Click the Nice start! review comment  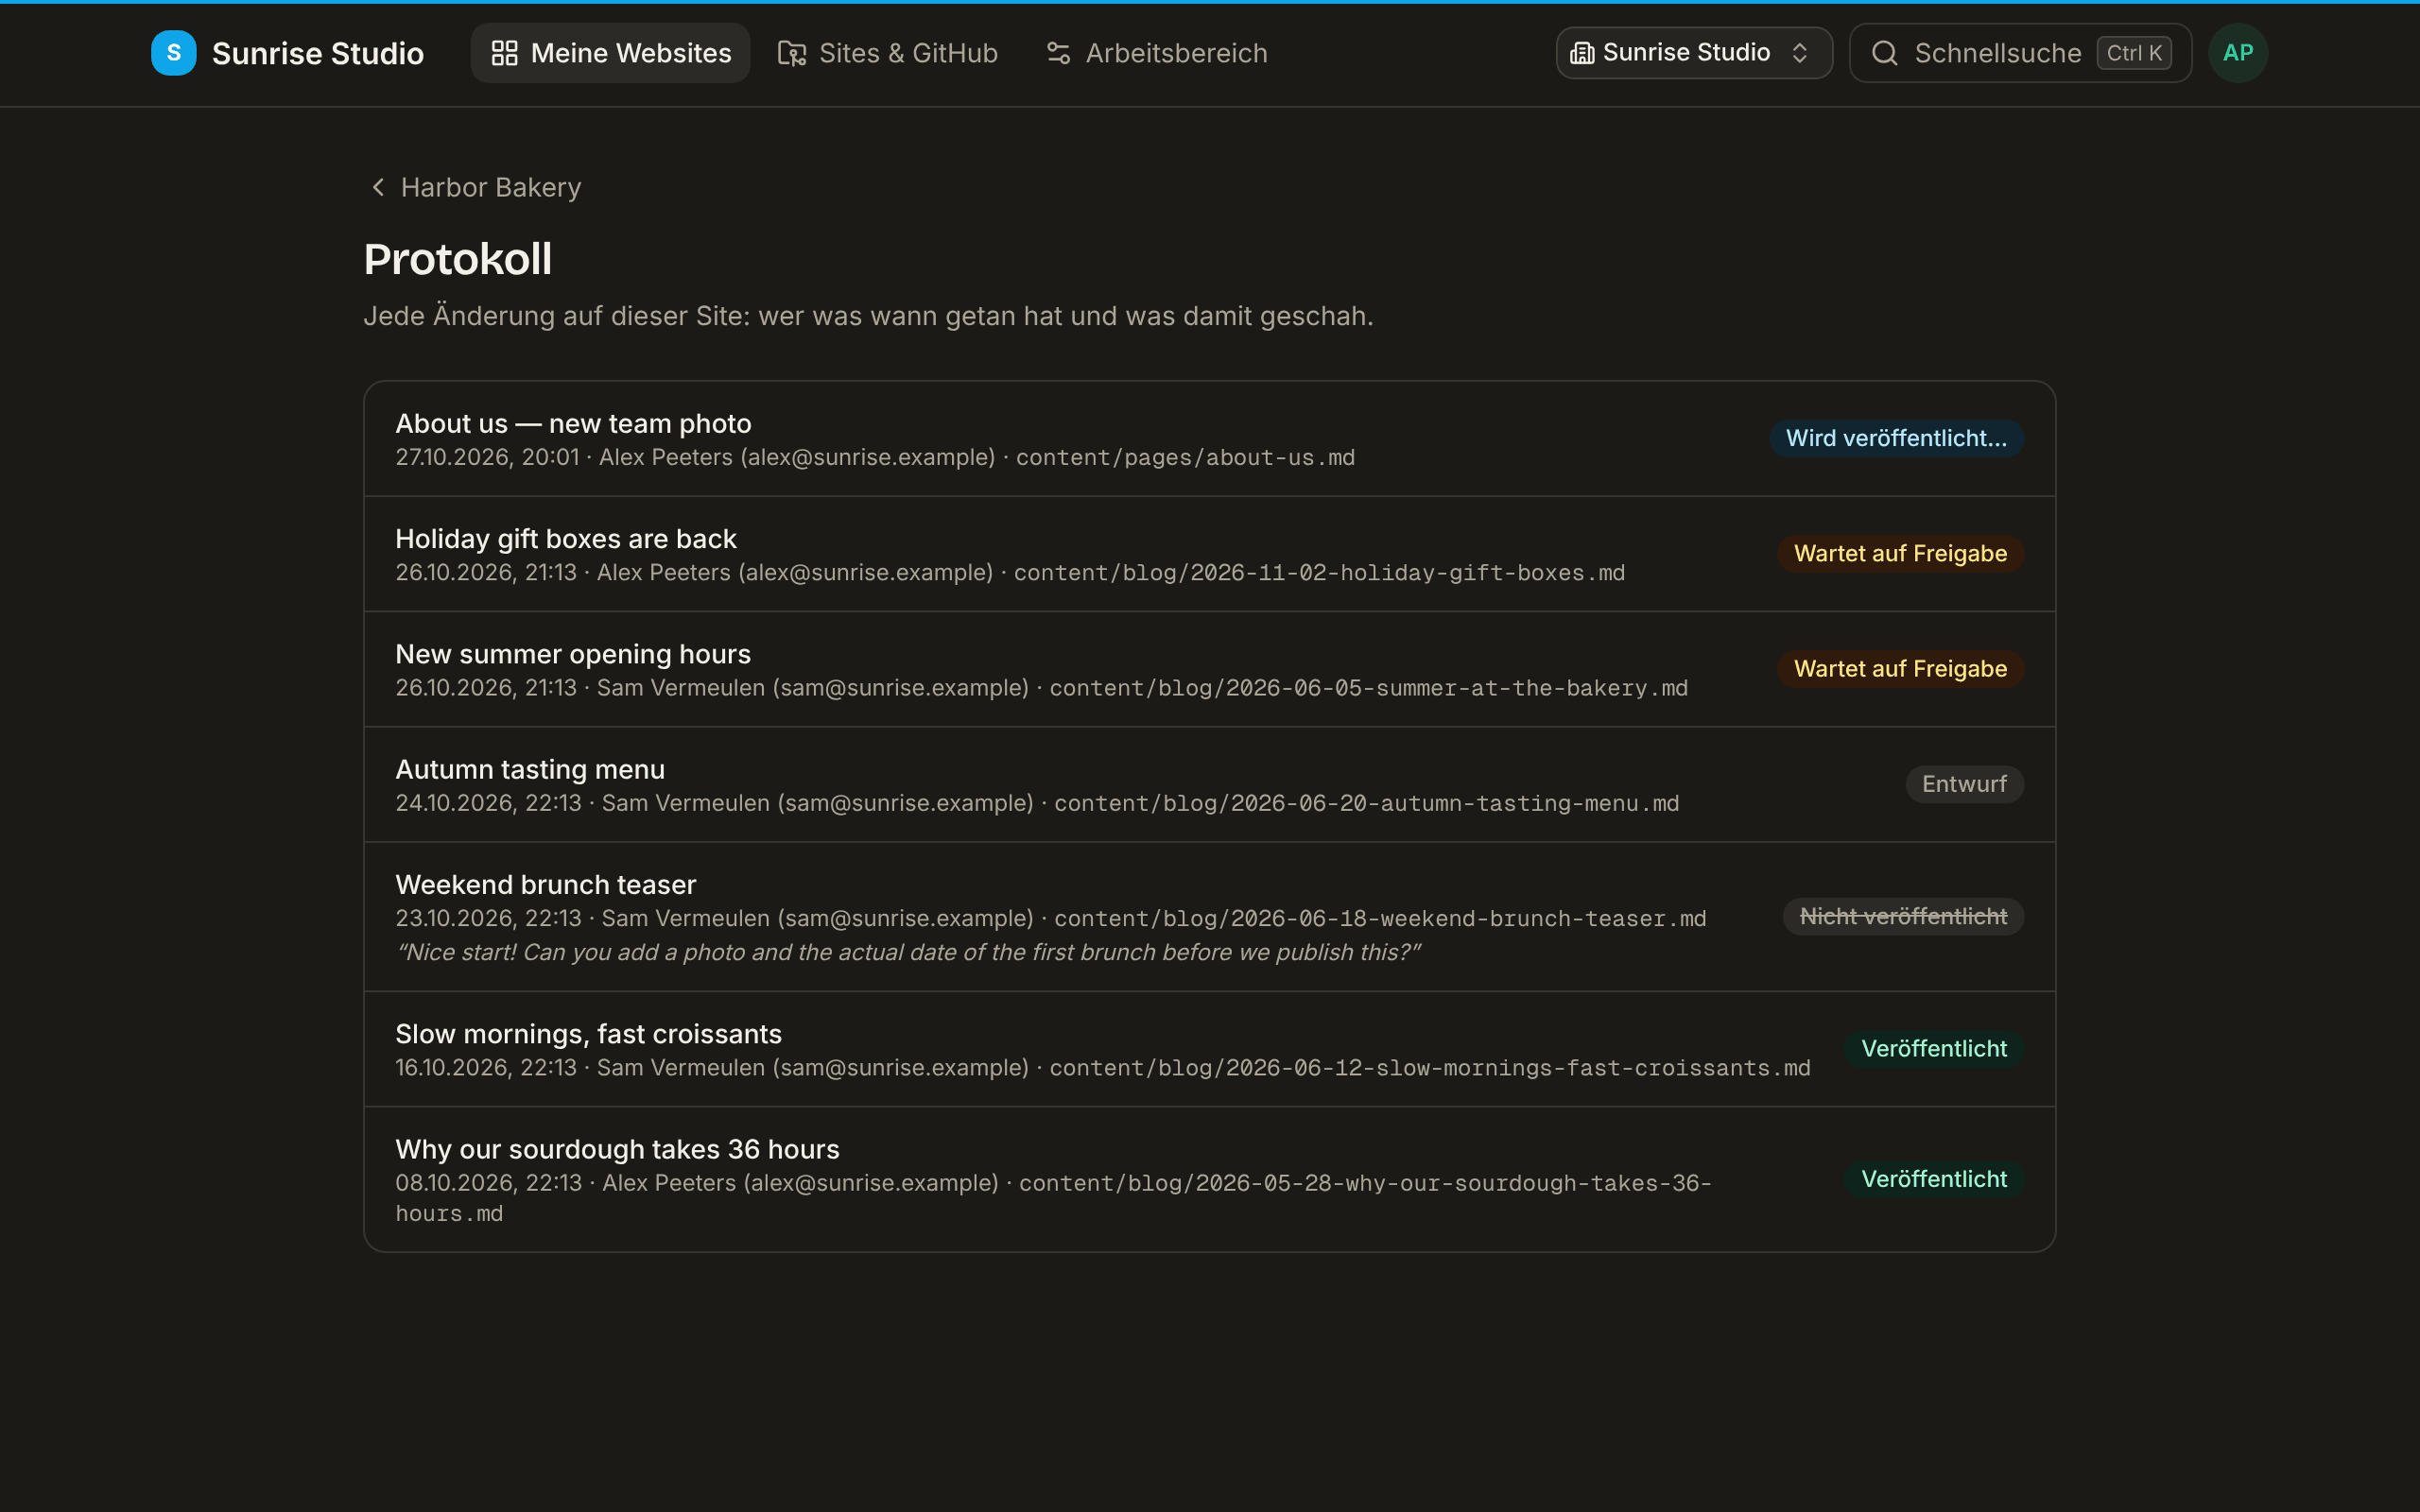click(908, 952)
